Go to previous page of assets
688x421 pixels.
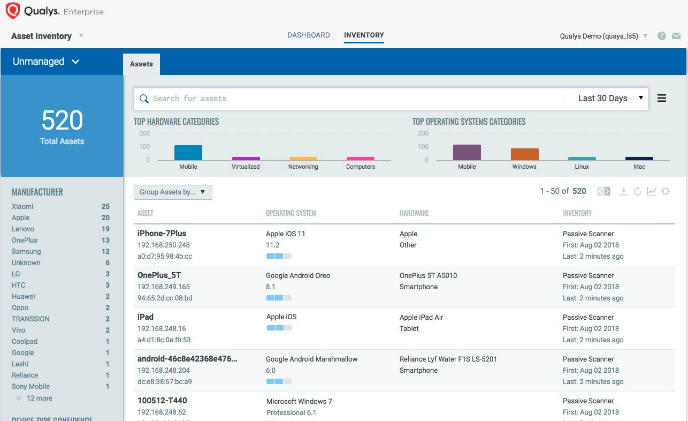600,191
